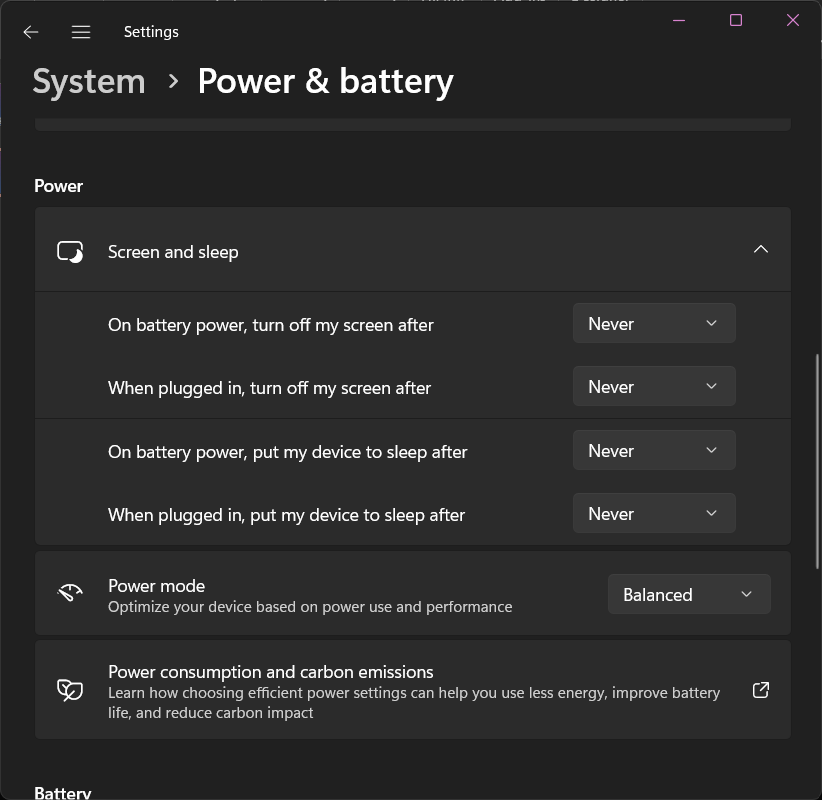Open the battery sleep timeout dropdown
This screenshot has height=800, width=822.
(x=654, y=450)
